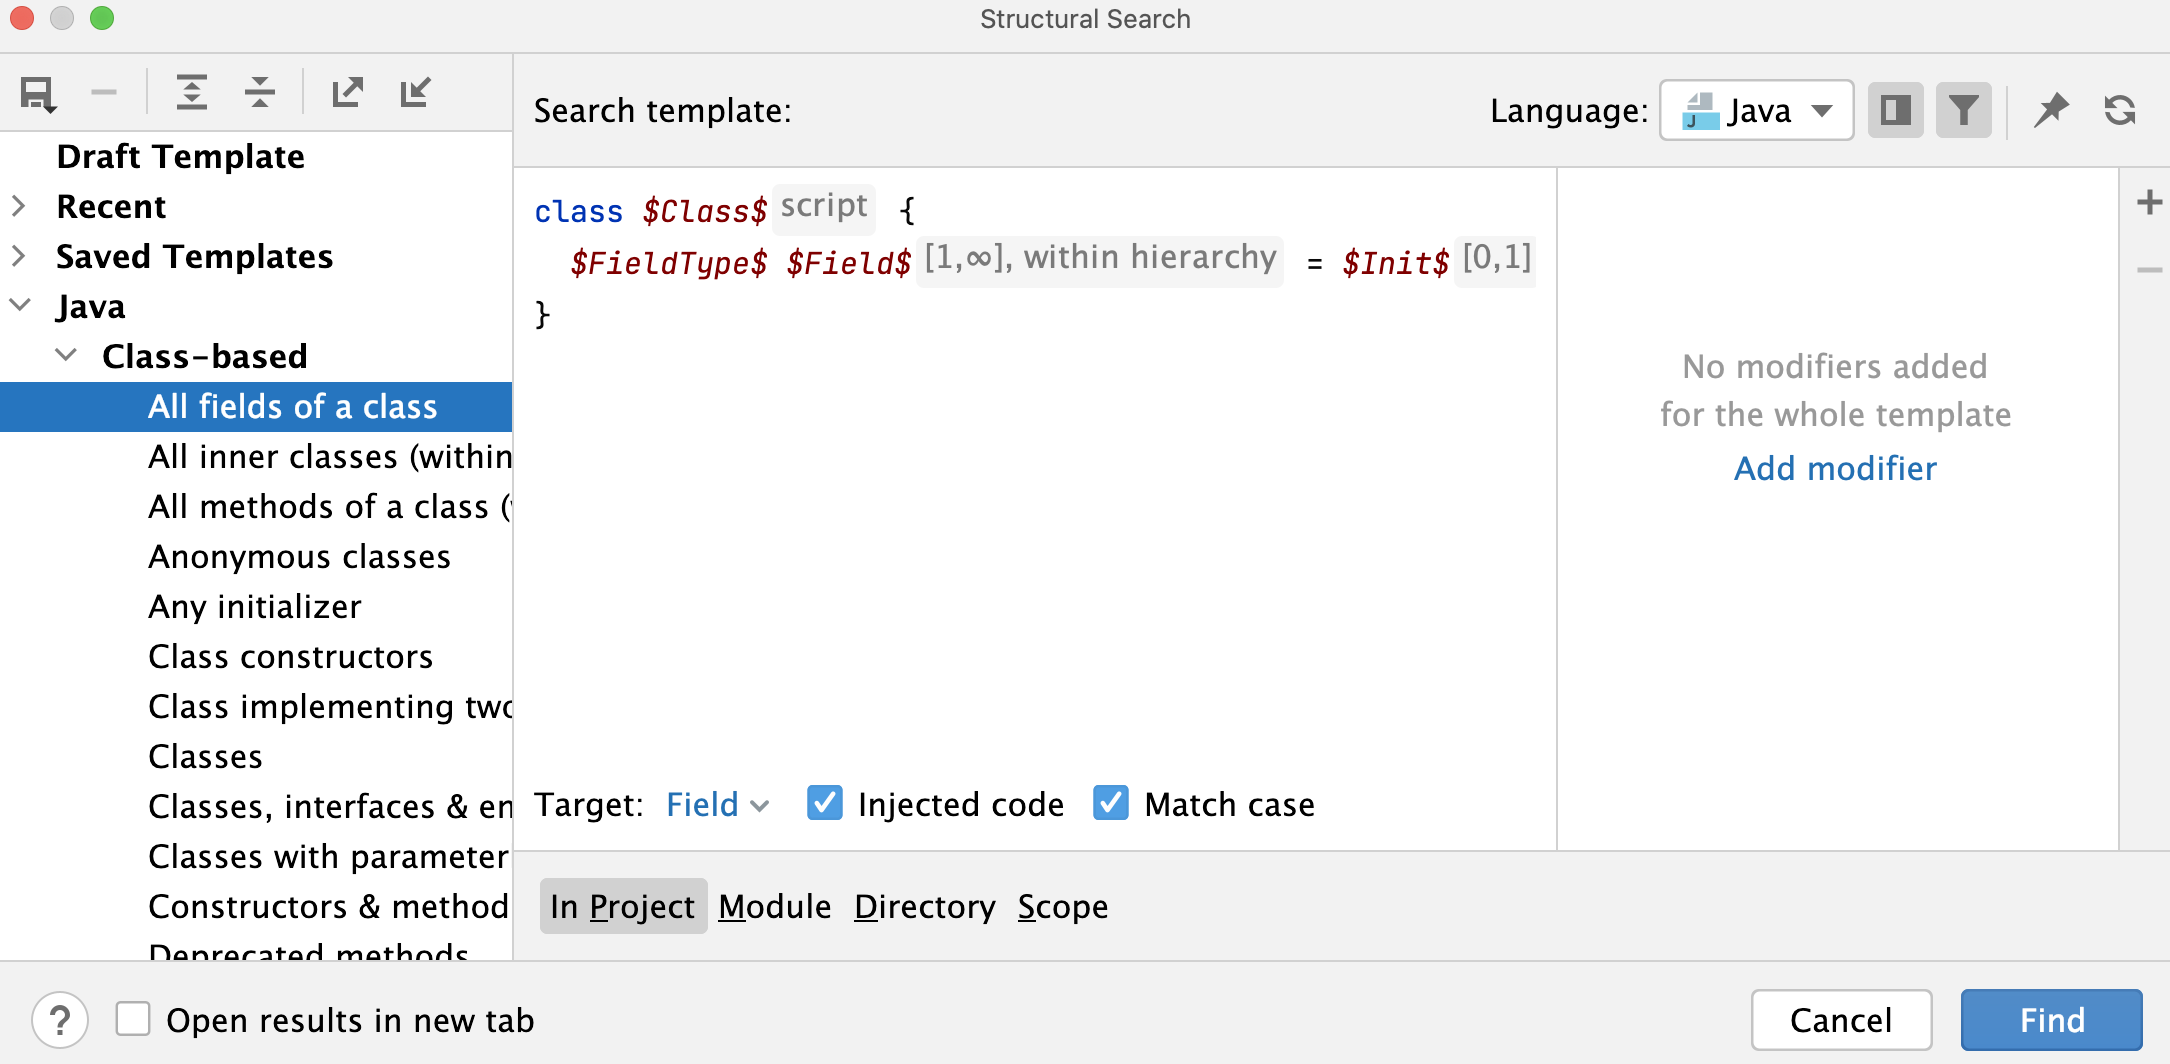Expand the Saved Templates node
Screen dimensions: 2170x1064
(19, 256)
